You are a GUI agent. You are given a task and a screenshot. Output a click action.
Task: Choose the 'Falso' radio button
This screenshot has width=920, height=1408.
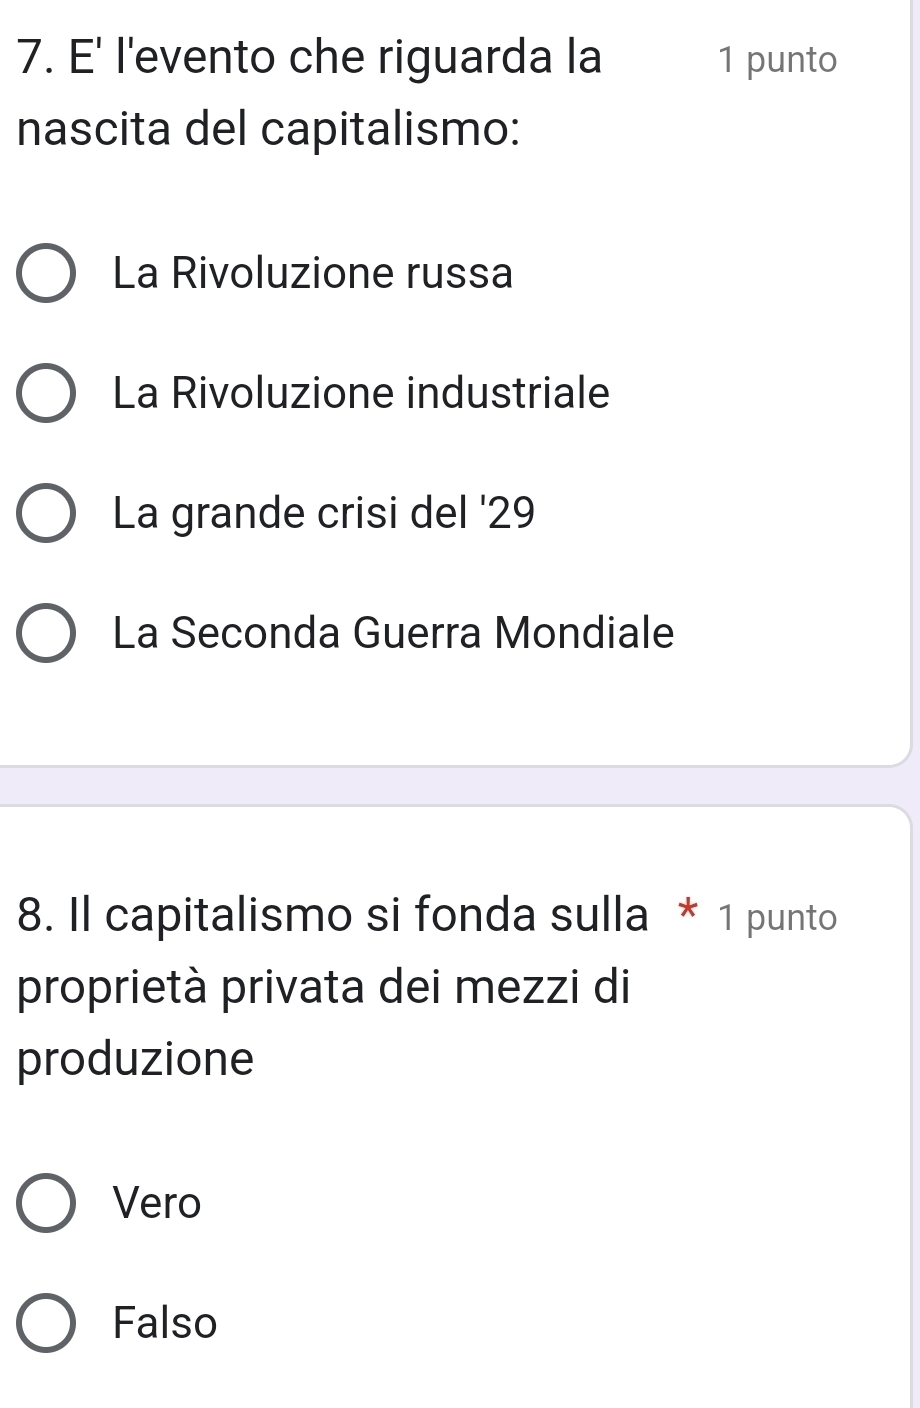coord(45,1325)
